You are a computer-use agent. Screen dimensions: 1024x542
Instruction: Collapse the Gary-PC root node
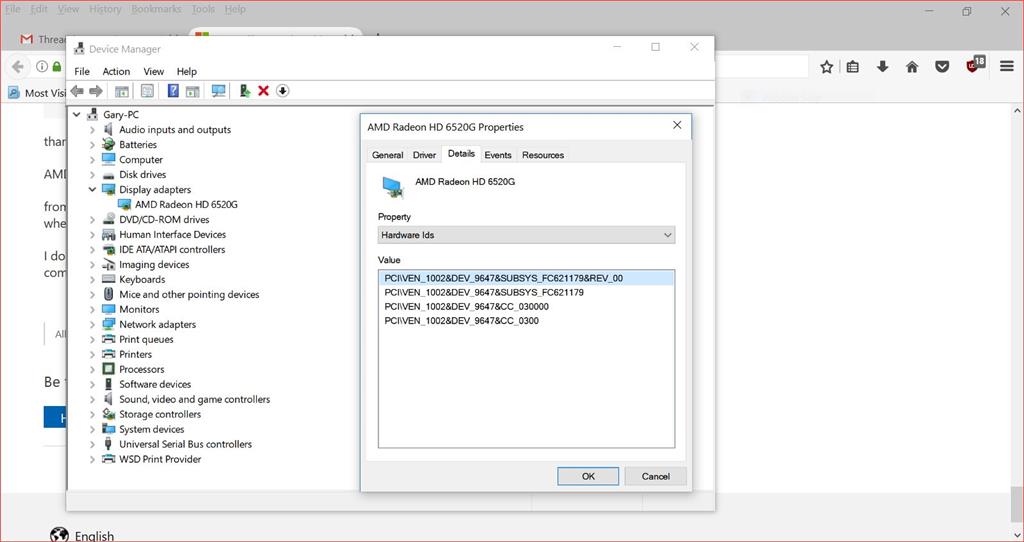point(76,114)
